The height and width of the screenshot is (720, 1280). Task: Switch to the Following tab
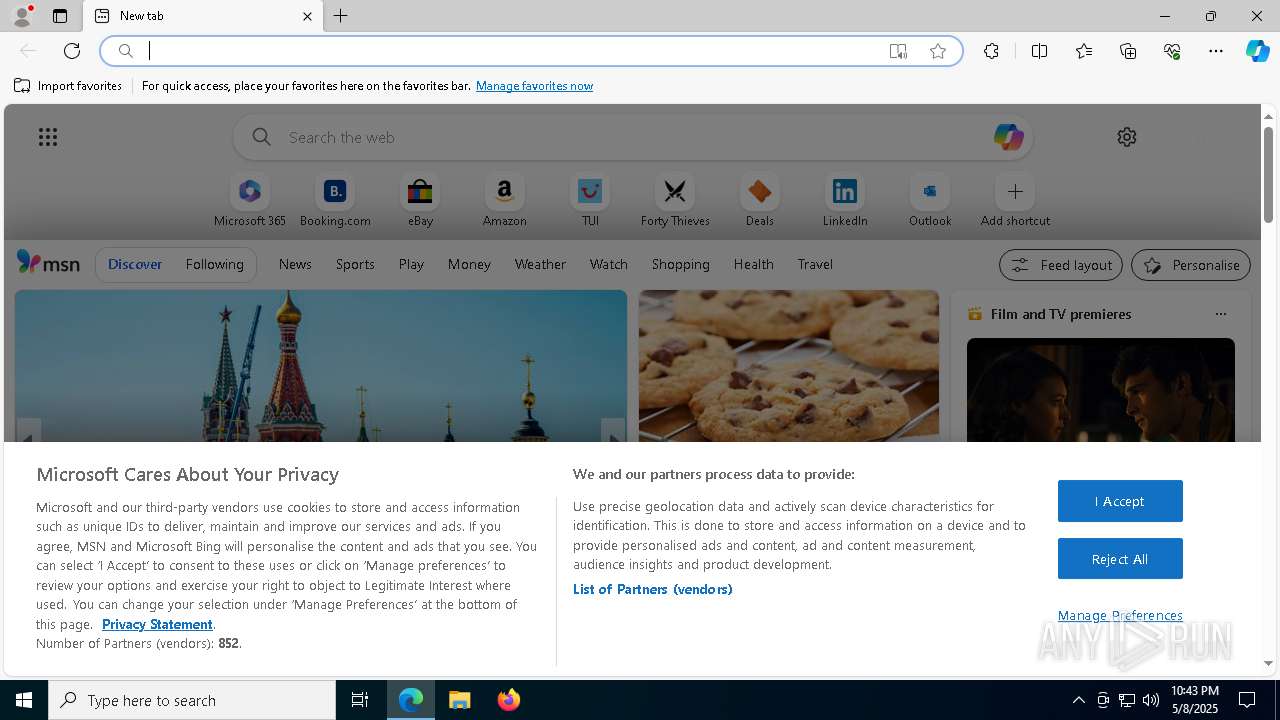point(214,264)
